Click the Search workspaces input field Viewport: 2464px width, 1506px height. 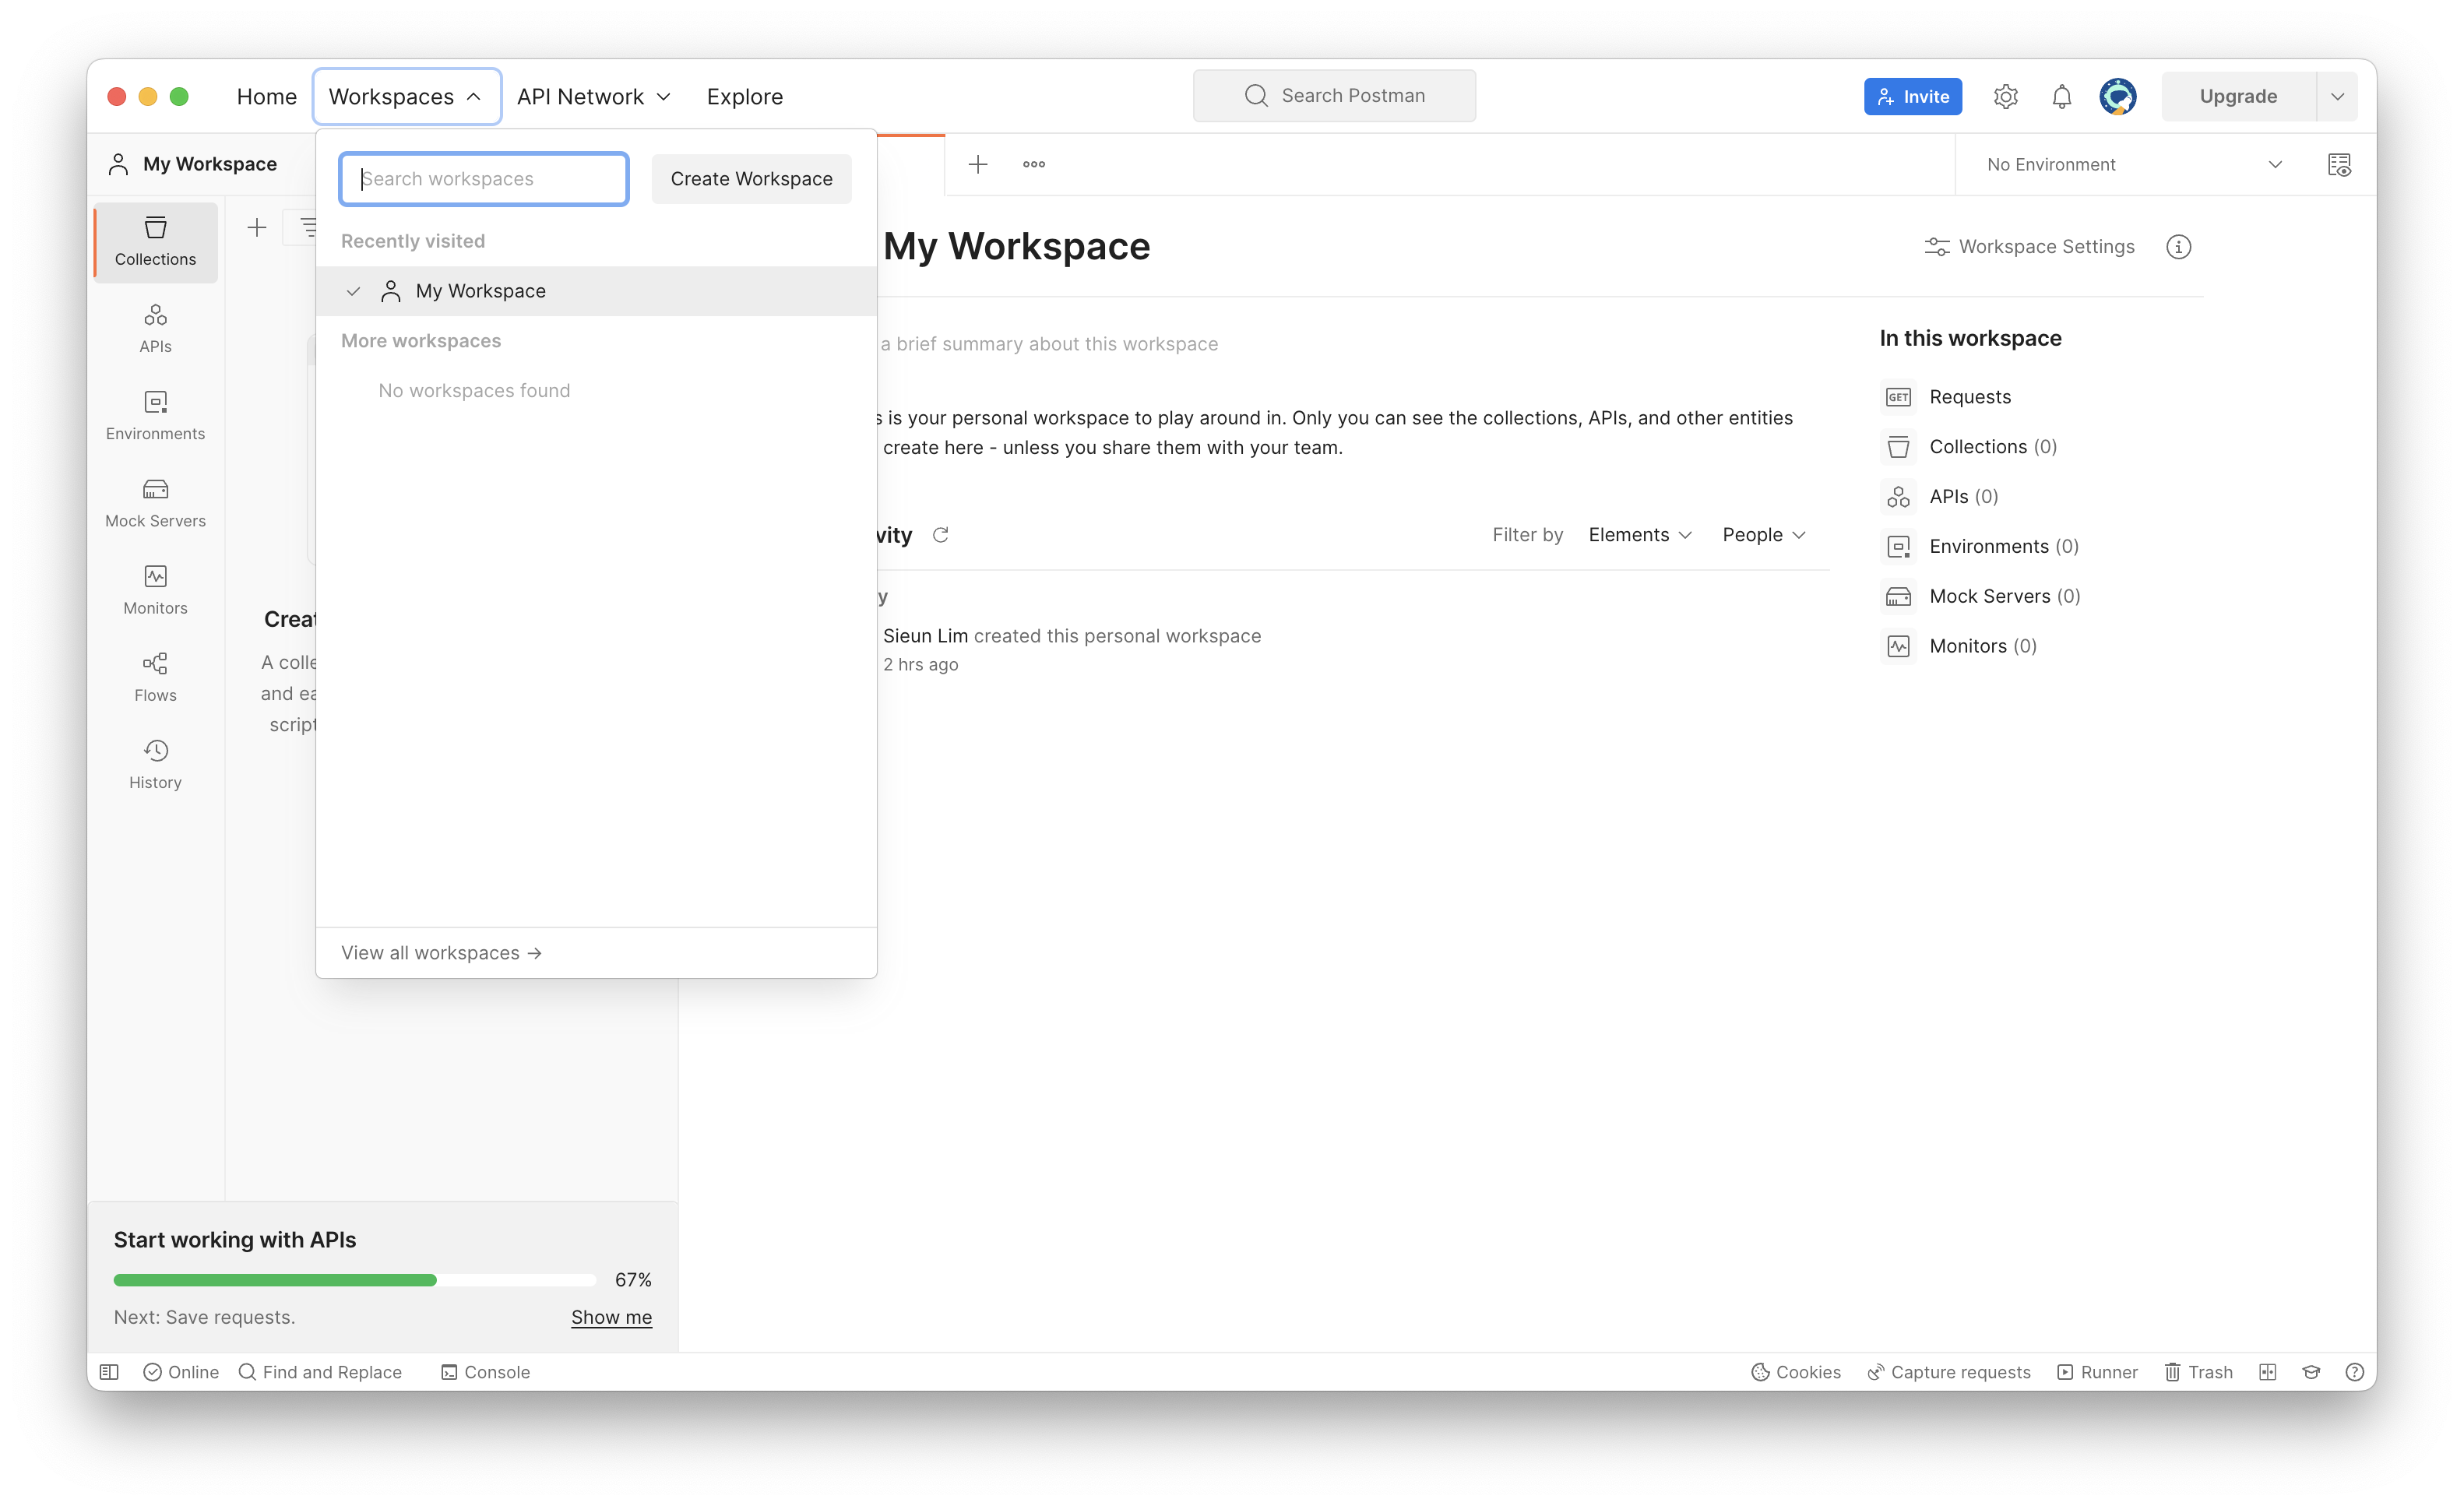pos(486,178)
